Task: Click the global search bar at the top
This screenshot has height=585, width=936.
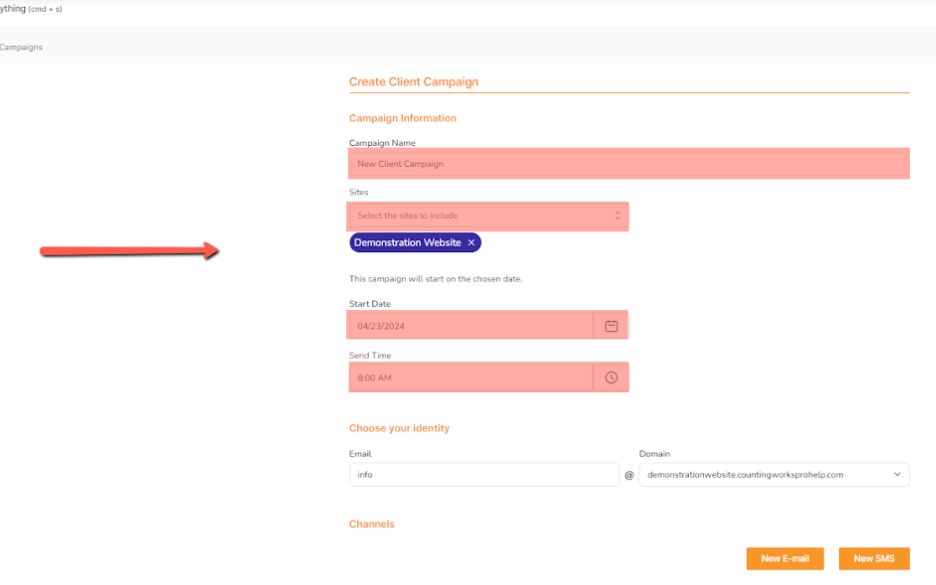Action: (30, 8)
